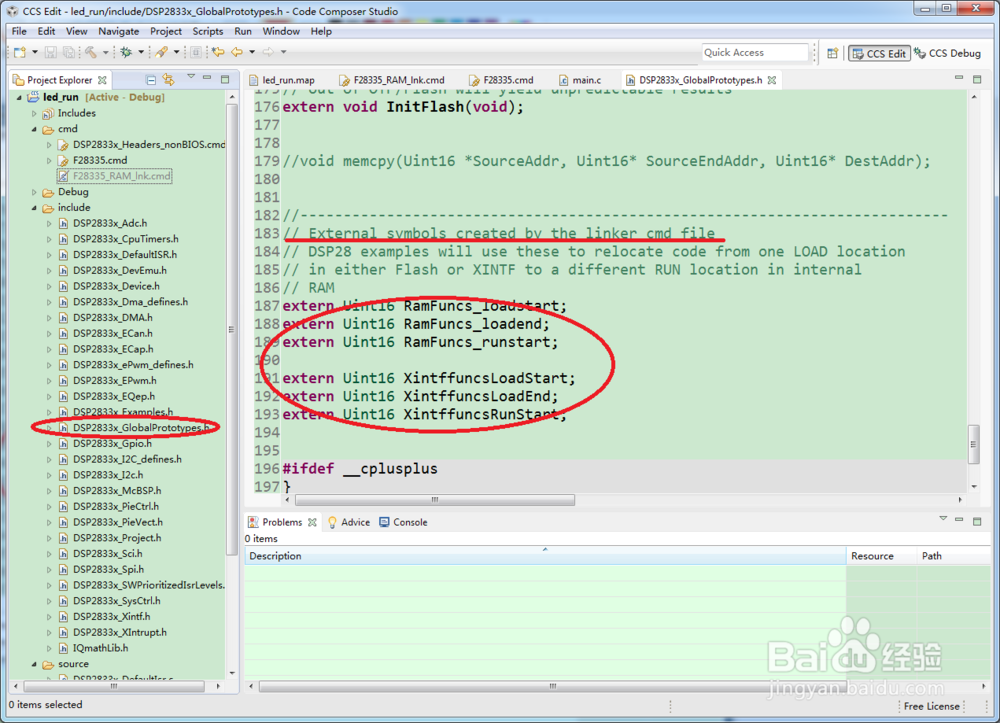Image resolution: width=1000 pixels, height=723 pixels.
Task: Open Problems panel view menu triangle
Action: 943,519
